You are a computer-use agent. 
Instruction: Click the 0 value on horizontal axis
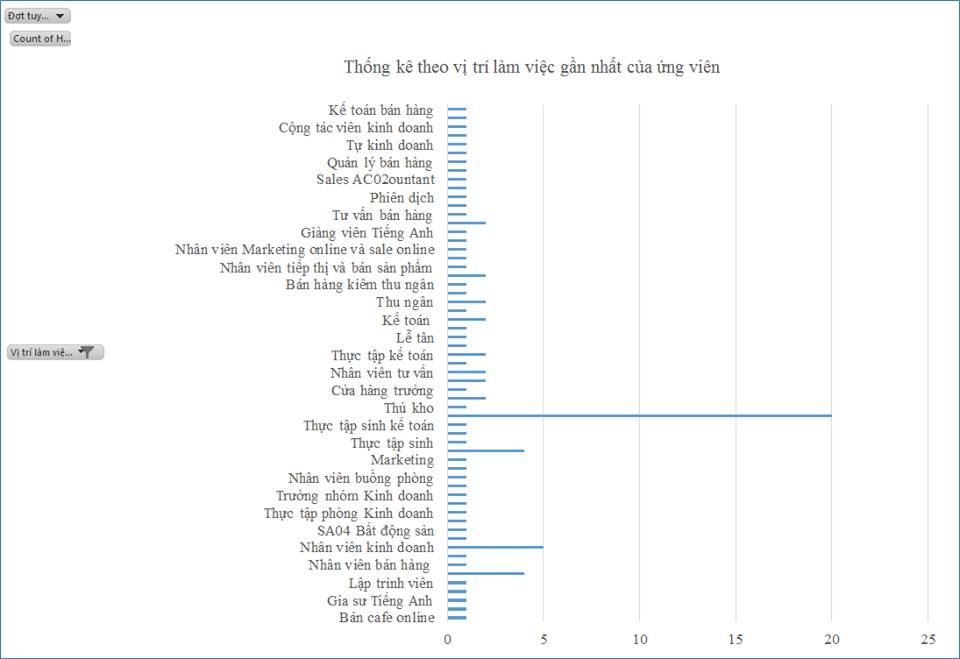tap(448, 640)
